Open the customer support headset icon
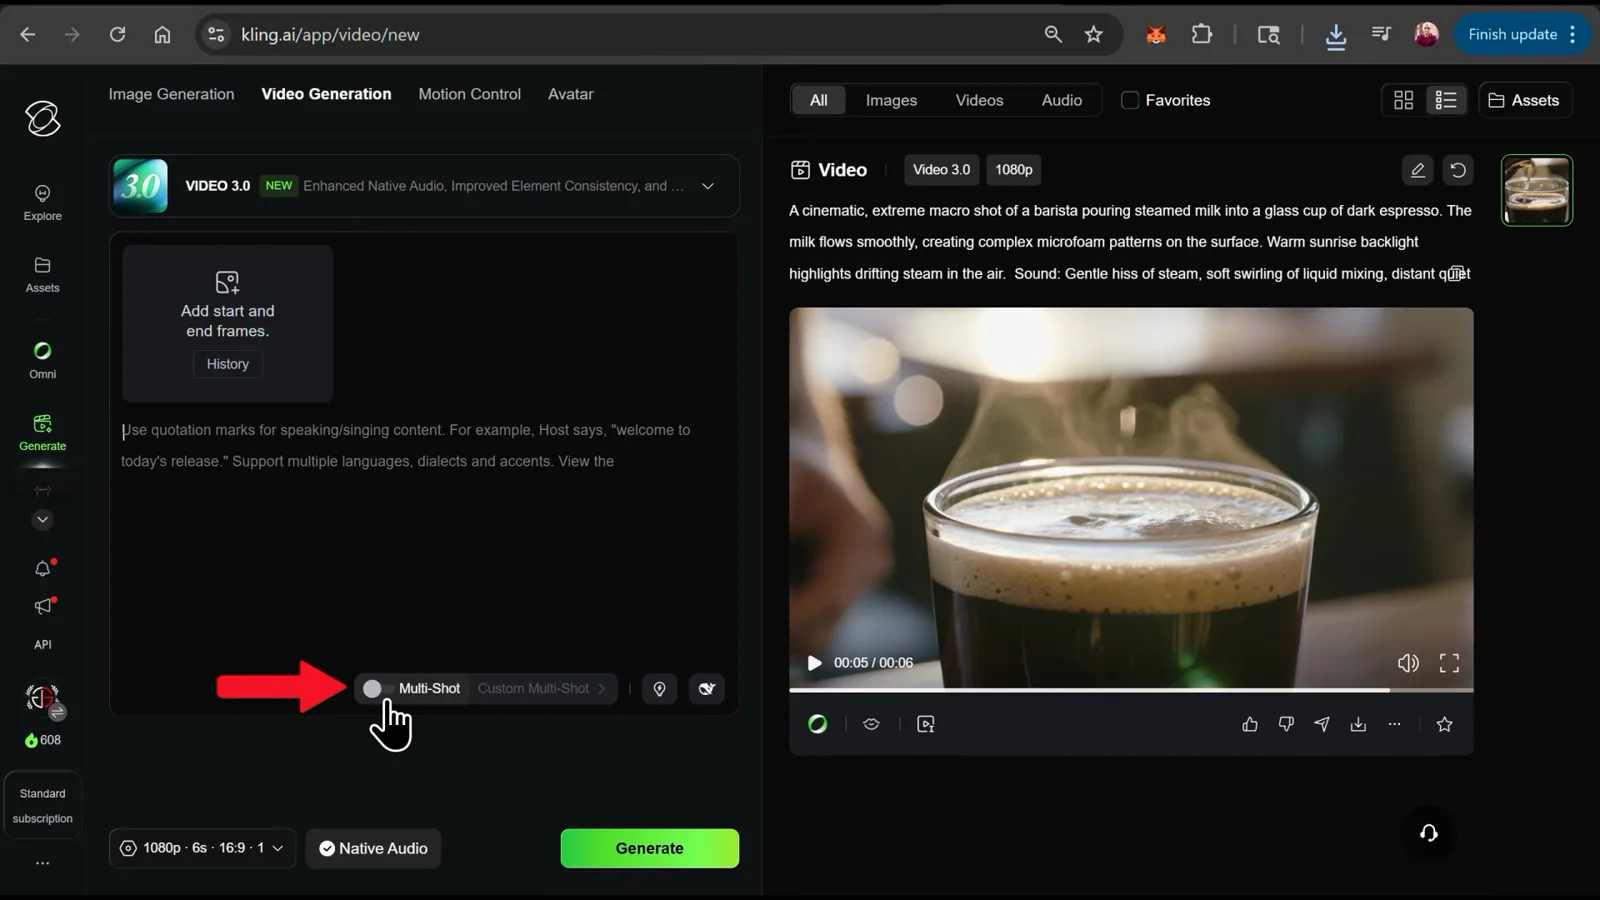The width and height of the screenshot is (1600, 900). click(1429, 833)
